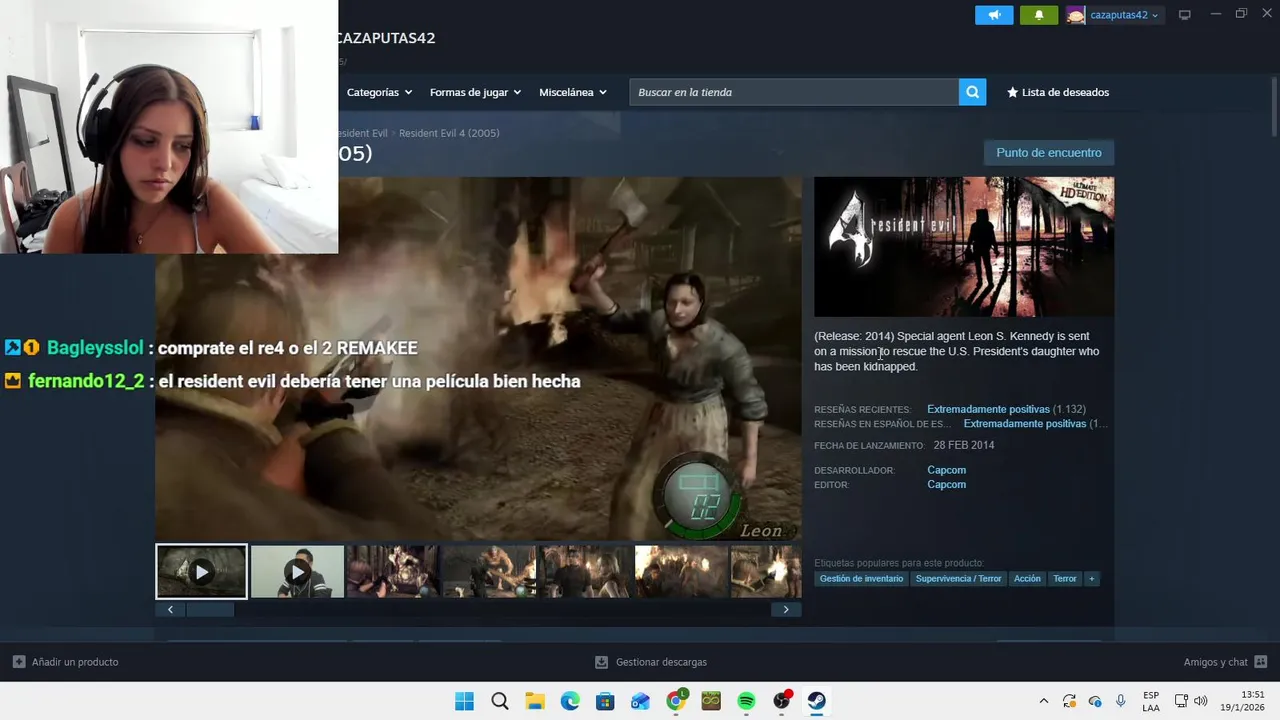Select the Supervivencia / Terror tag

click(x=958, y=579)
